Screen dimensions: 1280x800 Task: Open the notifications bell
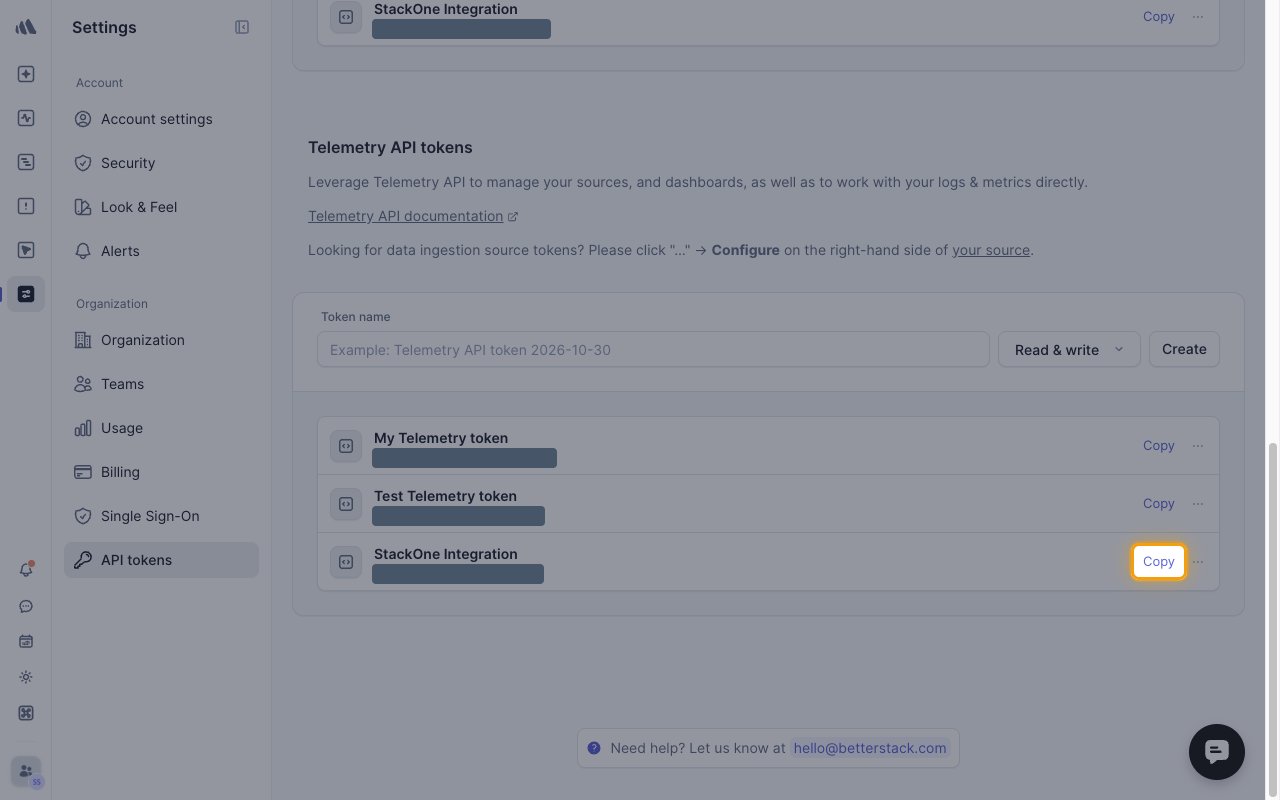coord(26,570)
